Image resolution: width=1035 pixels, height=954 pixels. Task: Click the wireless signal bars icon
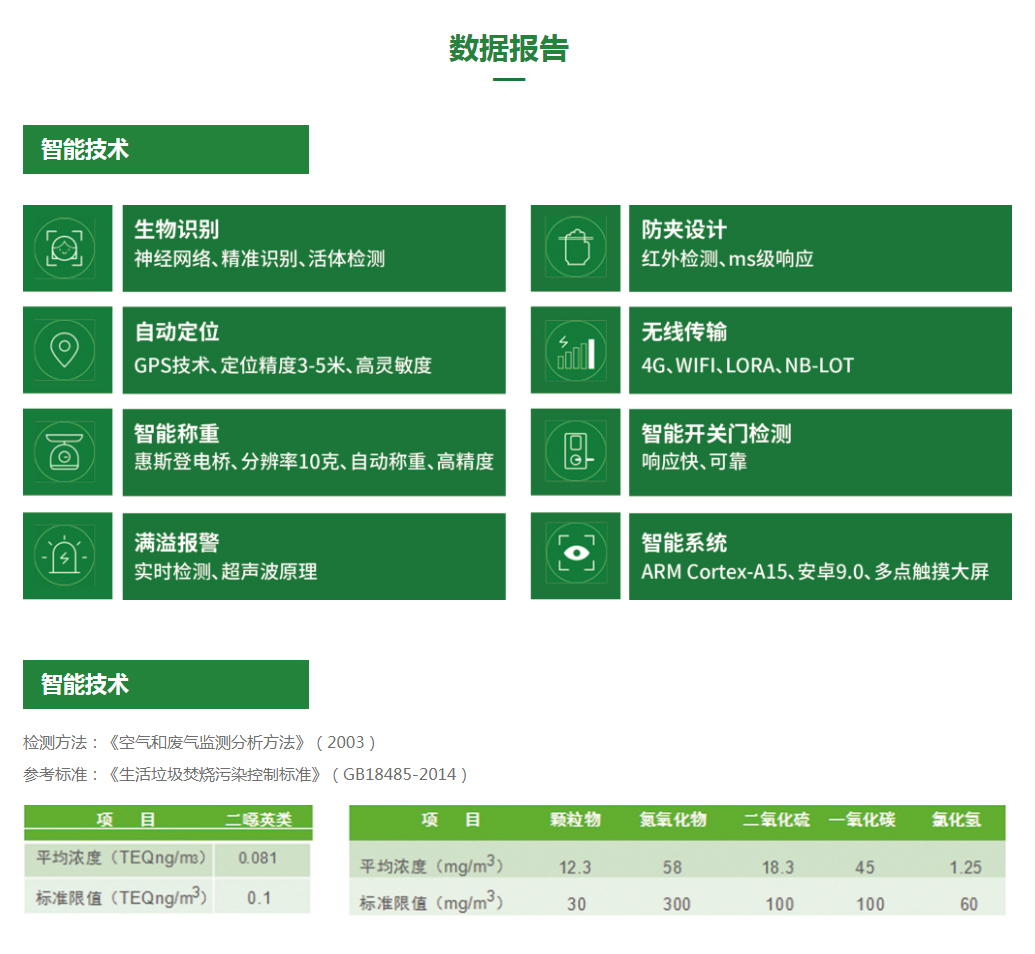(575, 350)
